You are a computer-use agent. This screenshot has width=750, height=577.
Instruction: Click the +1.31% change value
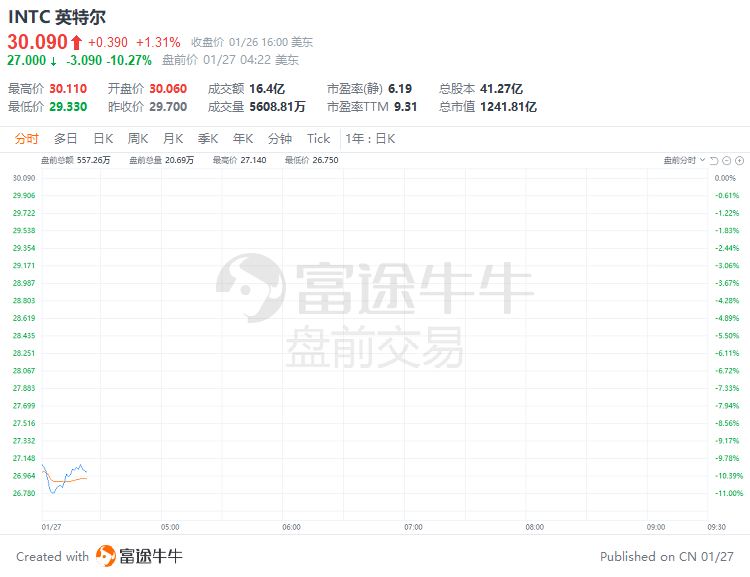[x=158, y=43]
